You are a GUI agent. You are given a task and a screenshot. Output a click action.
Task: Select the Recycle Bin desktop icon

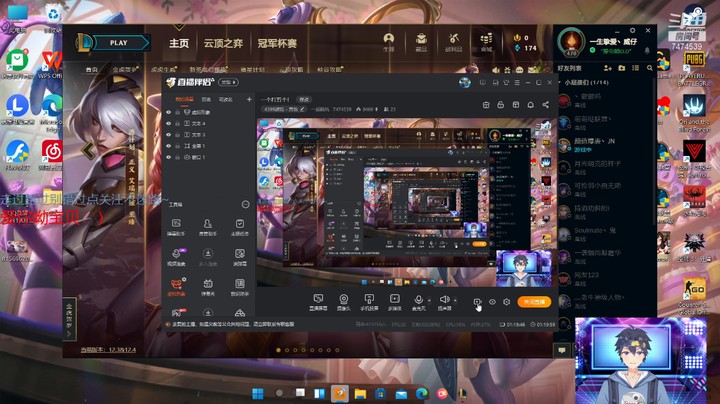[53, 18]
